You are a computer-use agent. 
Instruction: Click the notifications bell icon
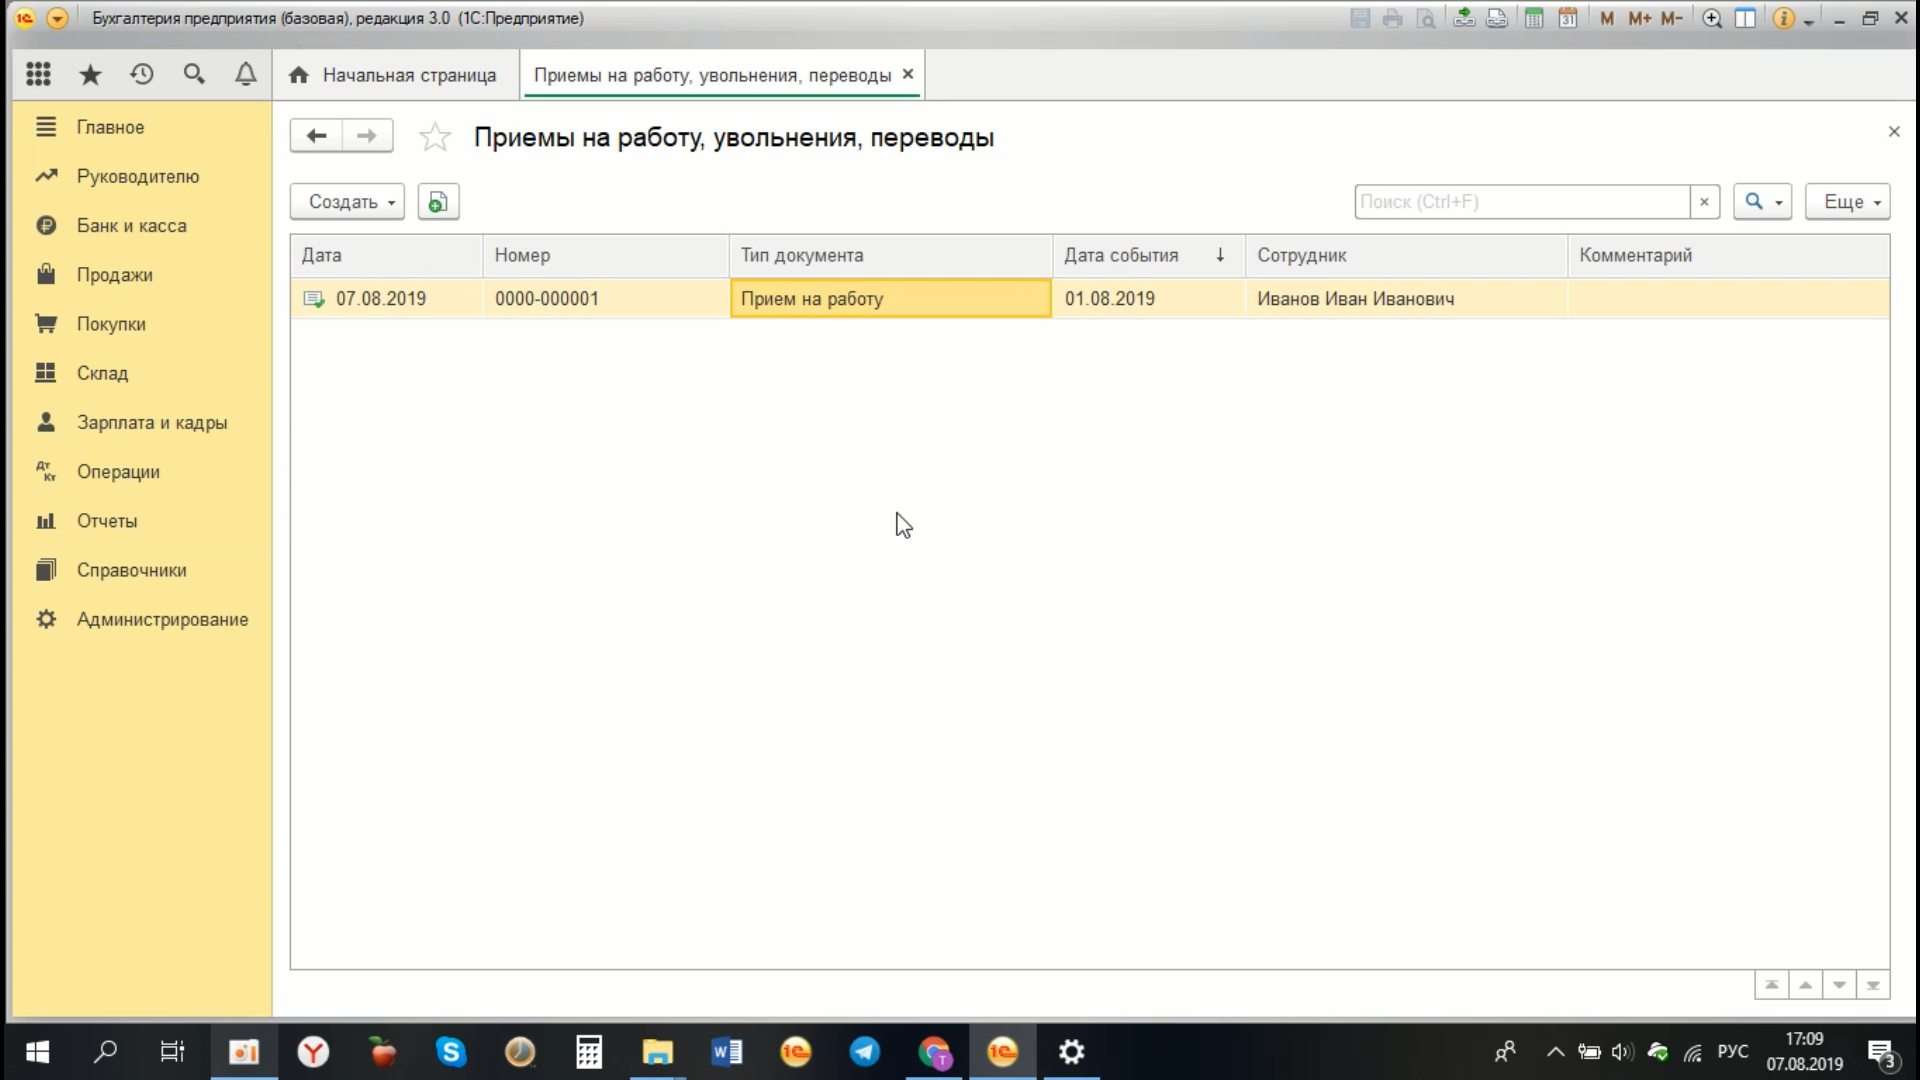[245, 74]
